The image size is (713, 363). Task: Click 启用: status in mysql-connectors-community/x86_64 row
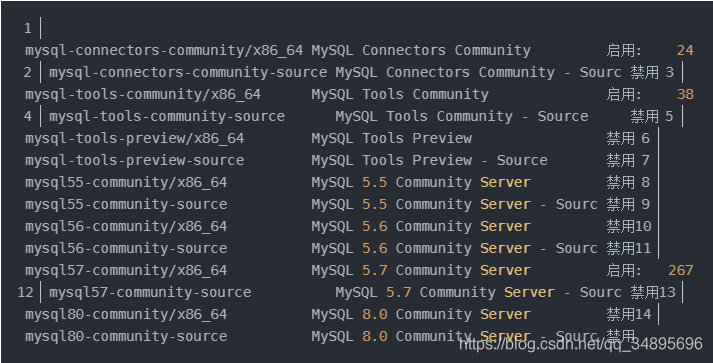624,50
